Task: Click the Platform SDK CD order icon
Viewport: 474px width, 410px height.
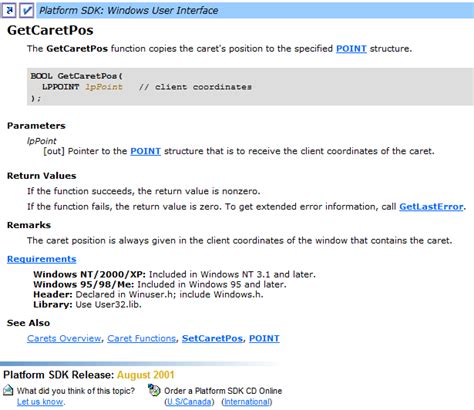Action: point(154,390)
